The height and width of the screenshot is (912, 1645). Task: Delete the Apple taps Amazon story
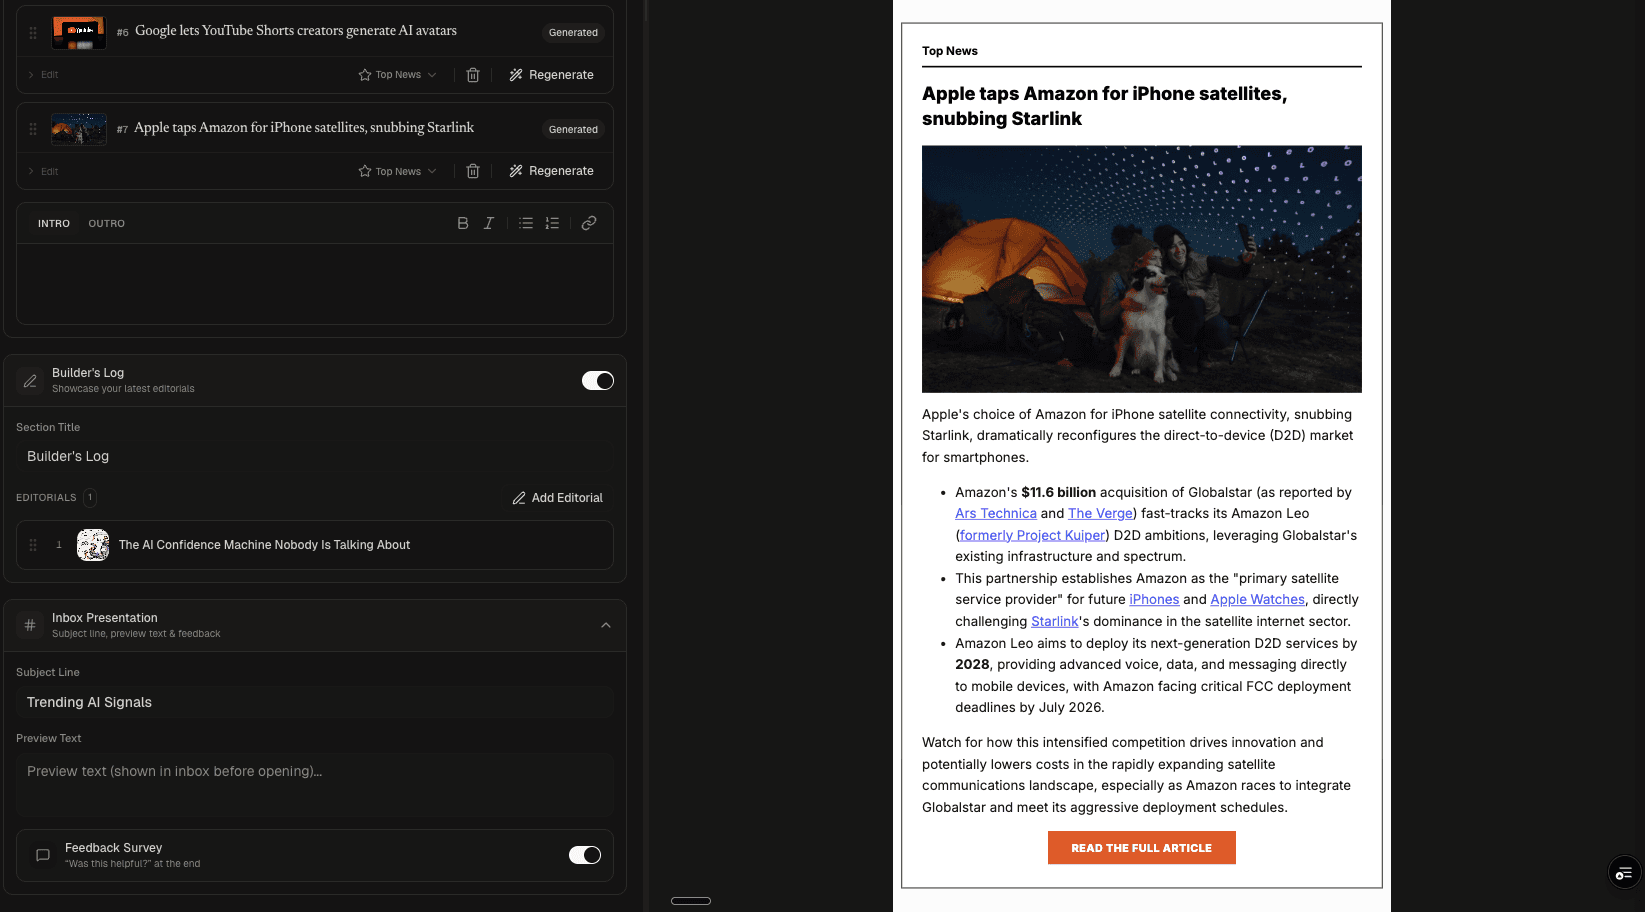[473, 171]
